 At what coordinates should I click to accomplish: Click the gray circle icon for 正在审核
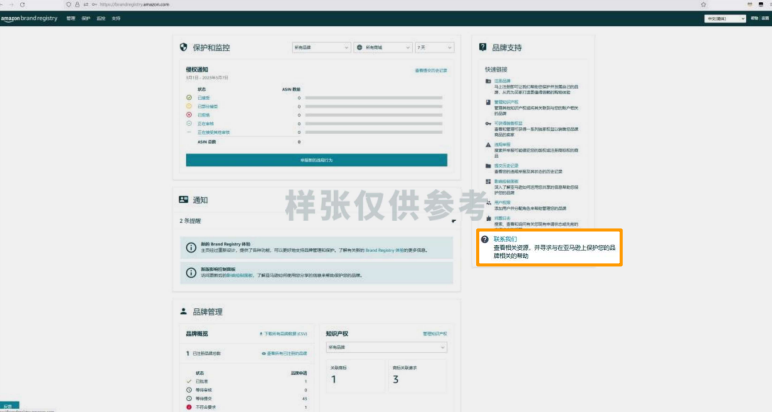tap(189, 123)
